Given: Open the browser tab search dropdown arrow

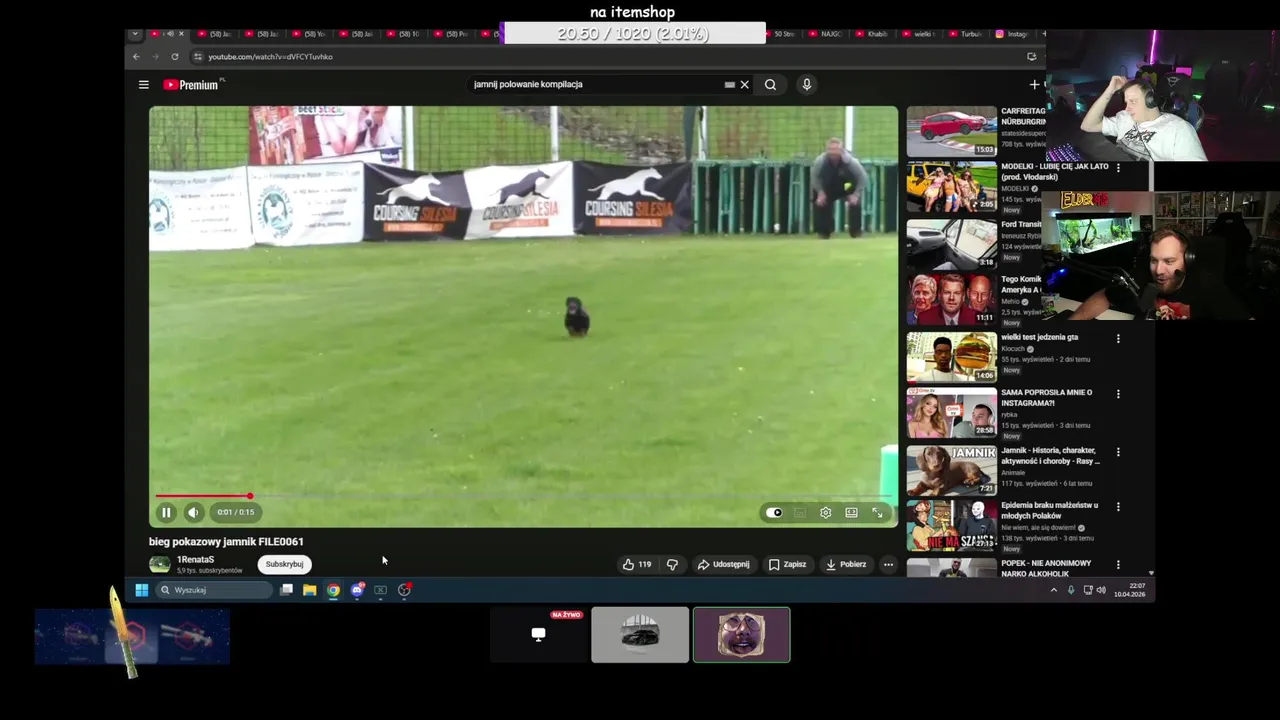Looking at the screenshot, I should [x=135, y=34].
